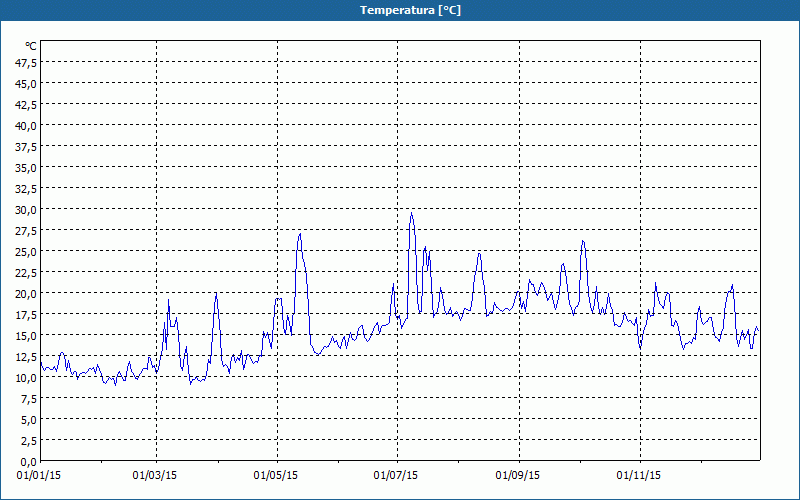Click the 01/03/15 date label
This screenshot has height=500, width=800.
pos(155,476)
